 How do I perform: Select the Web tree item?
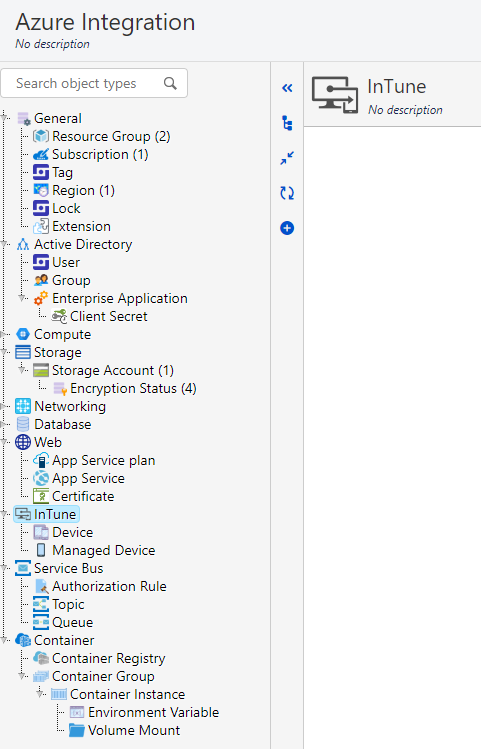(48, 442)
